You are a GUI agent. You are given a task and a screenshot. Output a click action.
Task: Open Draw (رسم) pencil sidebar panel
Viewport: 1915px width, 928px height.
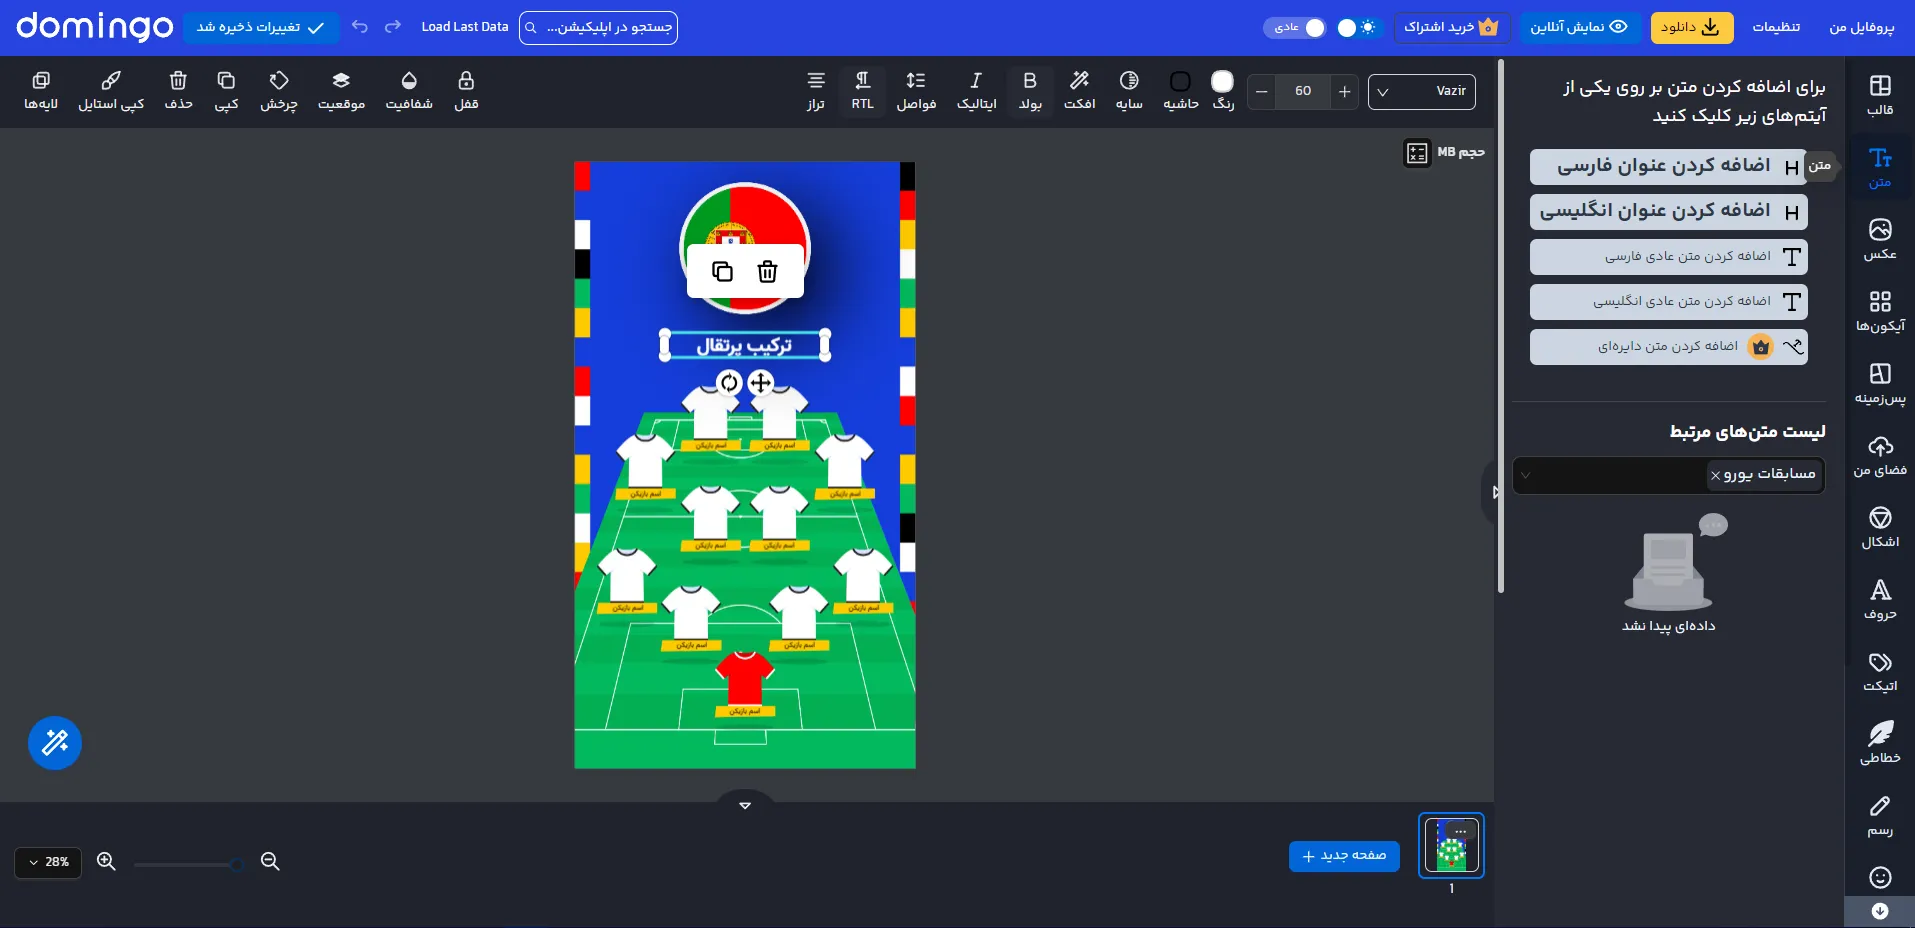point(1880,816)
